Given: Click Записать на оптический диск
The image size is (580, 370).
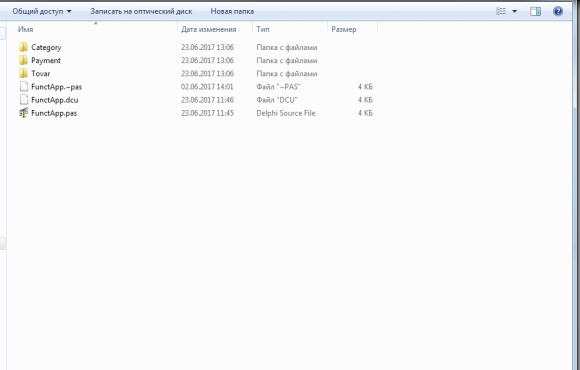Looking at the screenshot, I should pos(141,11).
